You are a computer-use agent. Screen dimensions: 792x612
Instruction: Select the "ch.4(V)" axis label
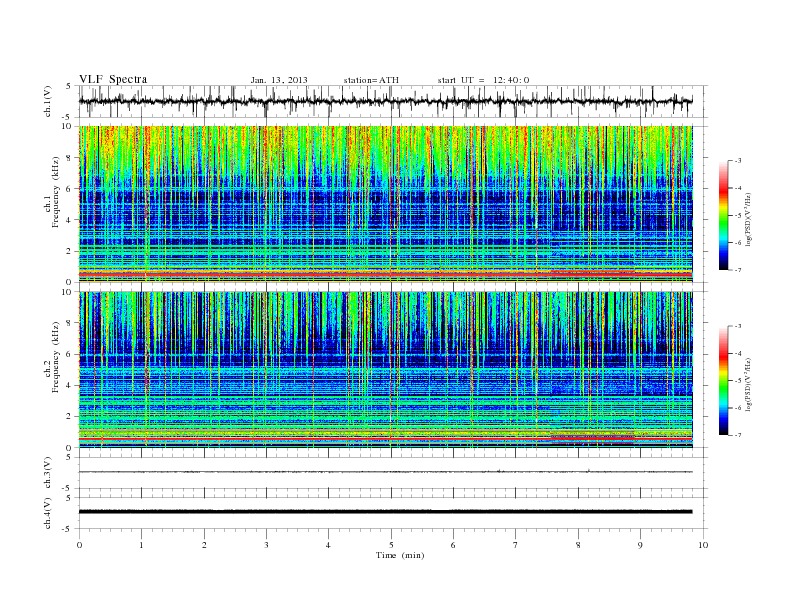(47, 513)
